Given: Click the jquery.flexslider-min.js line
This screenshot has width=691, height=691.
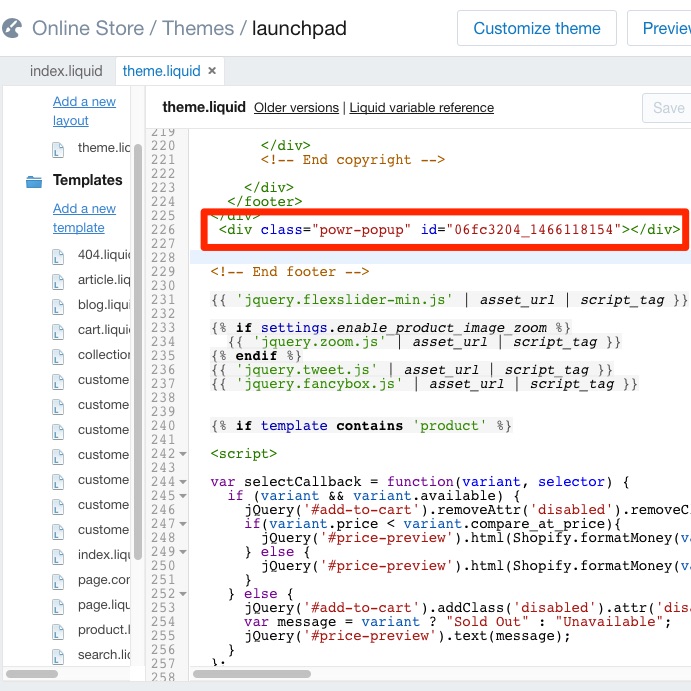Looking at the screenshot, I should 449,300.
